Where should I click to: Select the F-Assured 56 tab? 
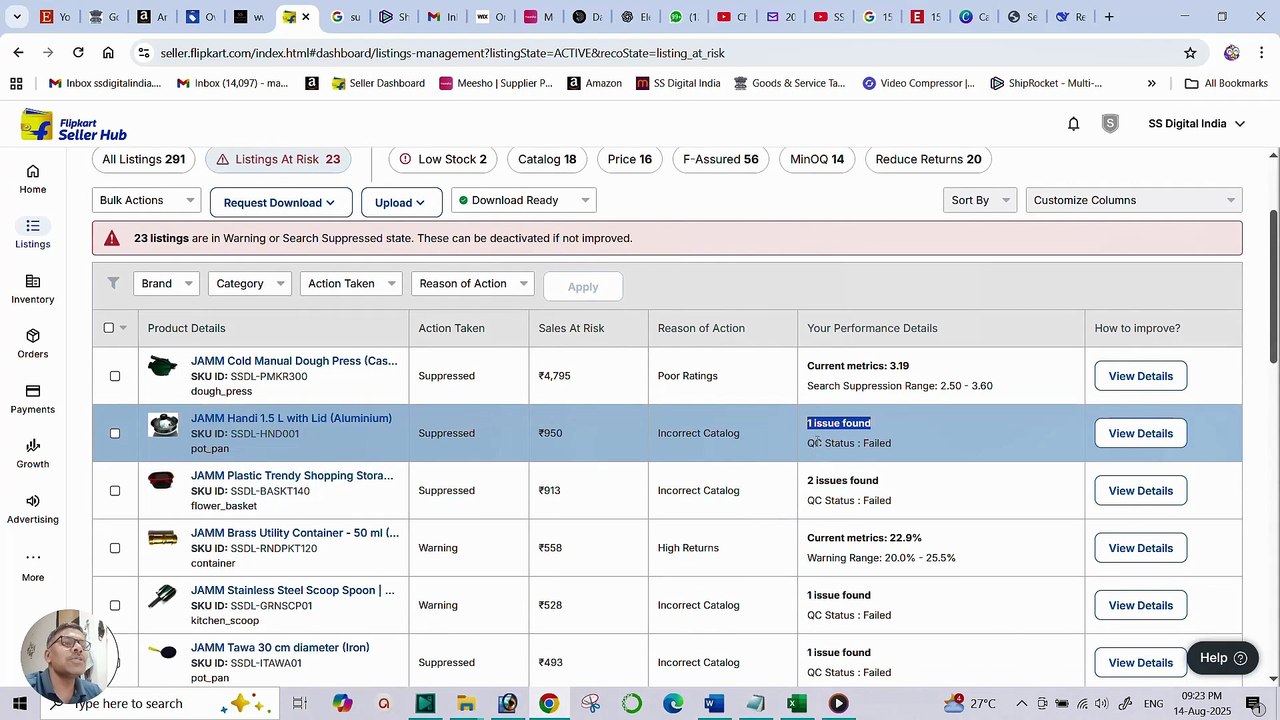coord(721,159)
